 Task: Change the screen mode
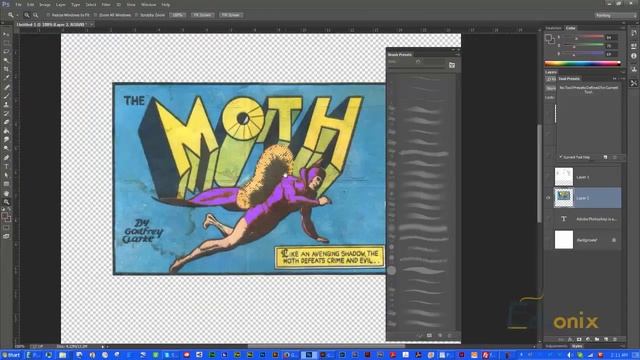(x=6, y=236)
